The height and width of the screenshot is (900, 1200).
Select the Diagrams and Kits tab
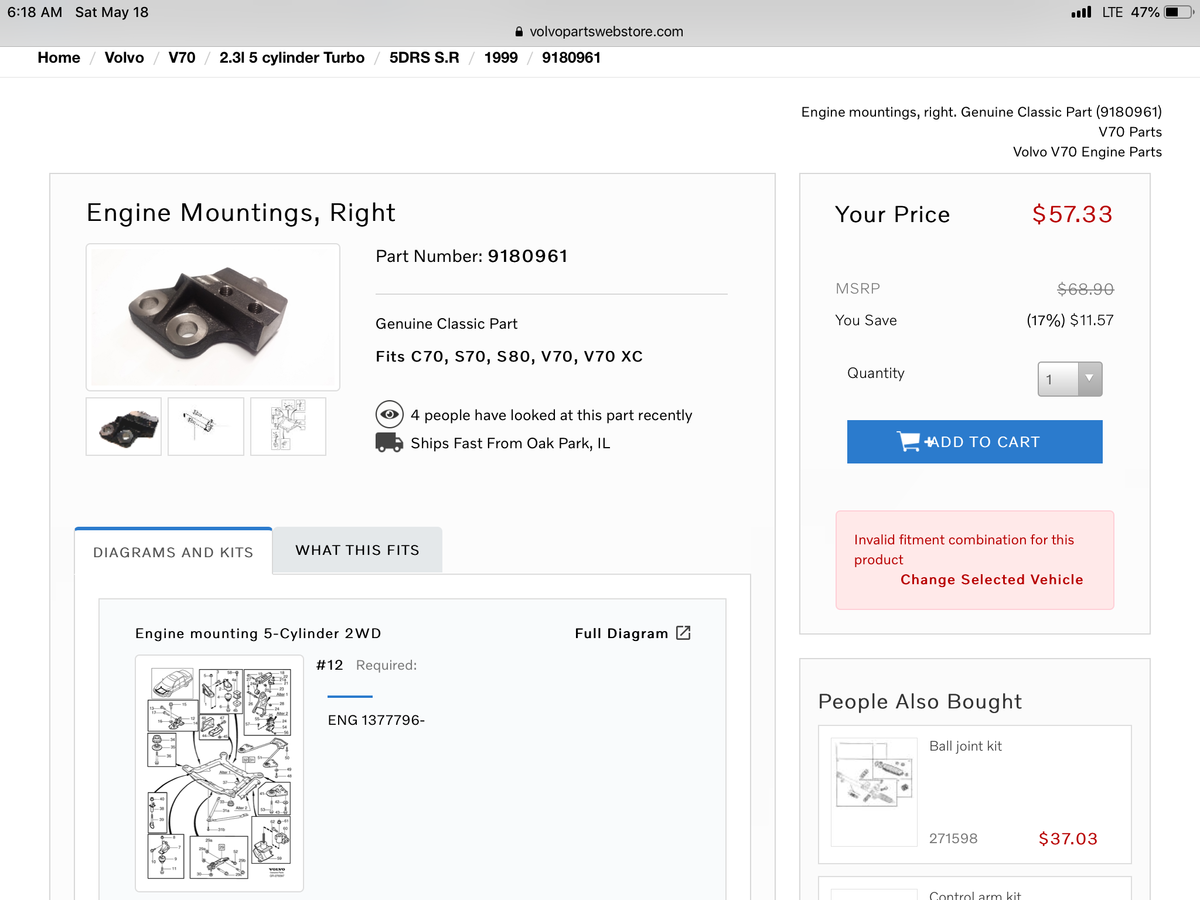click(x=173, y=552)
